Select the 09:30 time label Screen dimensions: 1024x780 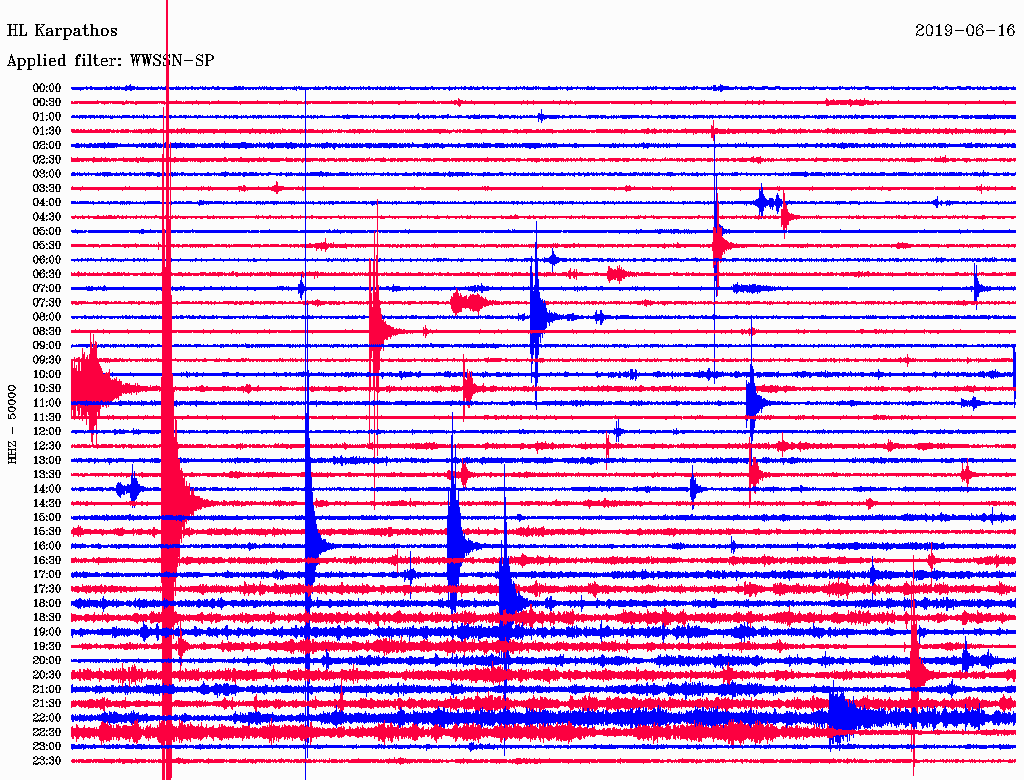click(x=47, y=360)
